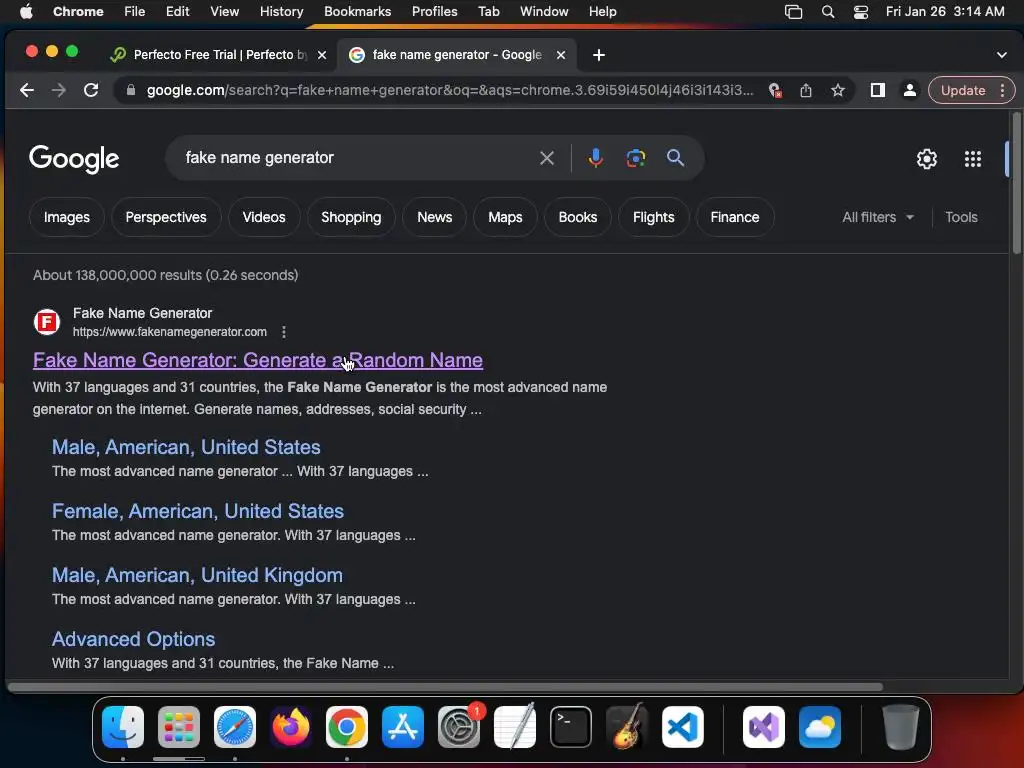This screenshot has height=768, width=1024.
Task: Click the horizontal scrollbar at page bottom
Action: (x=445, y=687)
